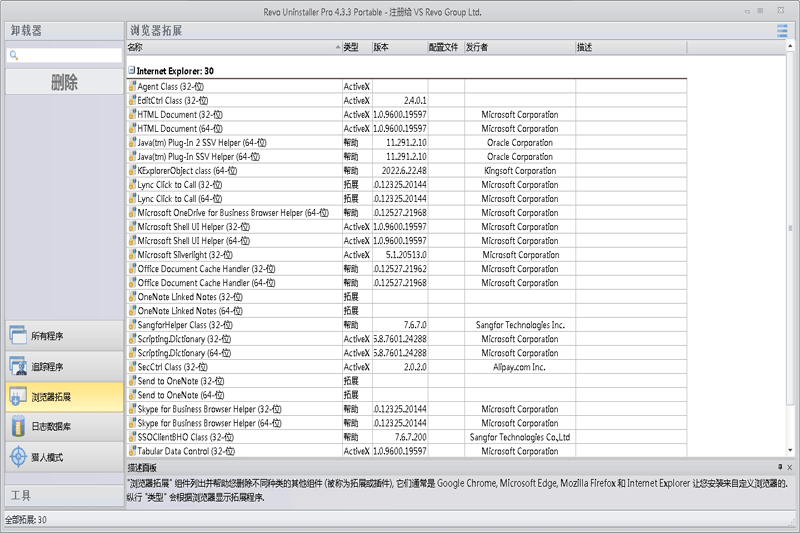The width and height of the screenshot is (800, 533).
Task: Click icon beside Send to OneNote (32-位)
Action: tap(132, 381)
